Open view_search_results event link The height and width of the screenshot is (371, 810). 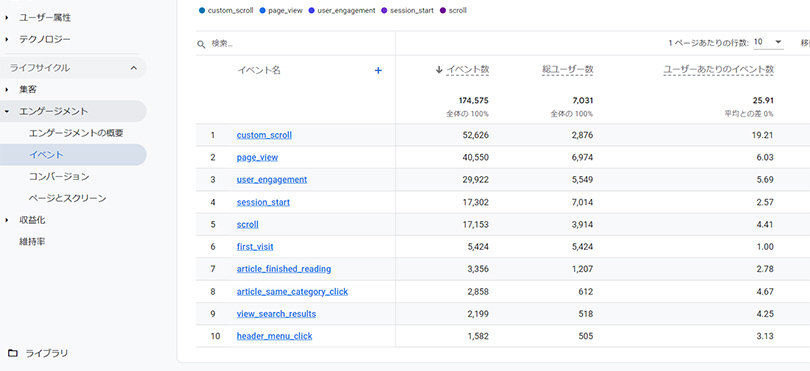[x=276, y=314]
